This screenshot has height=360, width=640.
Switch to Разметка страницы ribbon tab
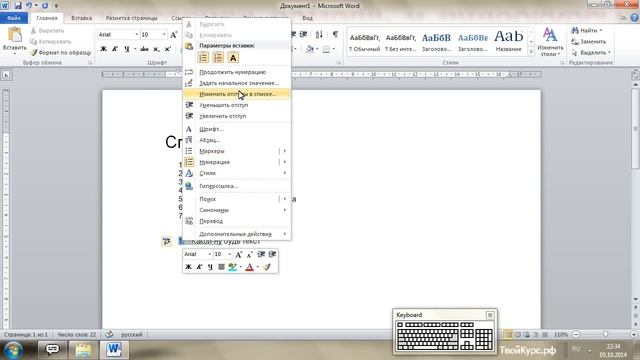(x=131, y=18)
